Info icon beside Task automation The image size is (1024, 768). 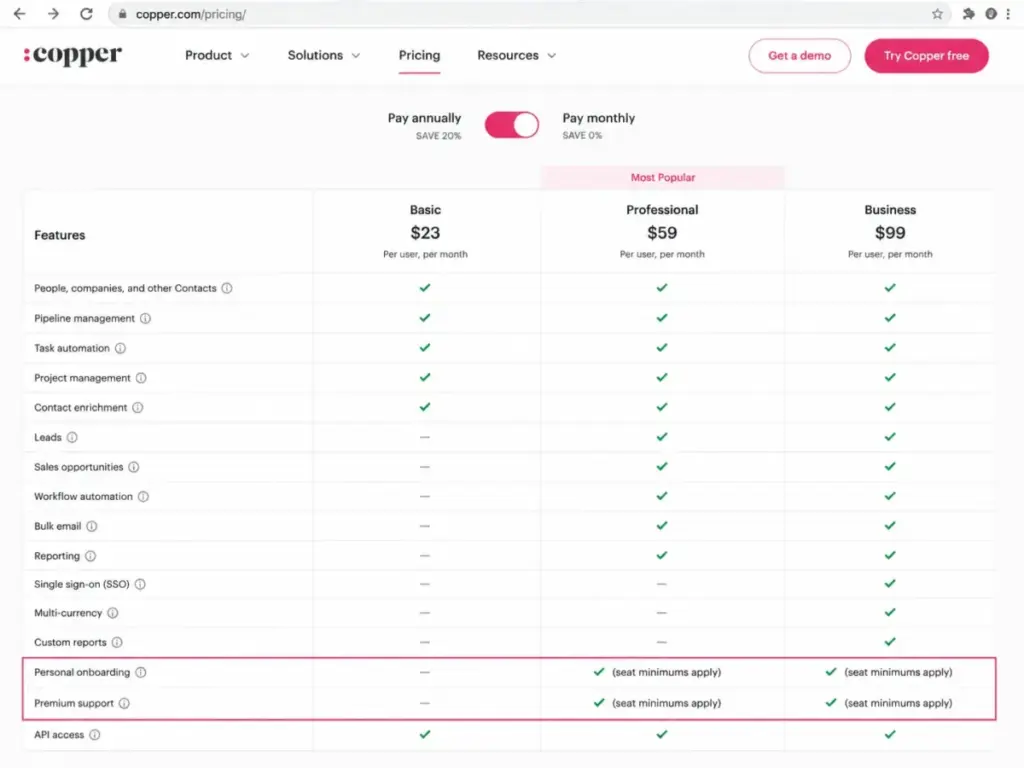point(120,348)
